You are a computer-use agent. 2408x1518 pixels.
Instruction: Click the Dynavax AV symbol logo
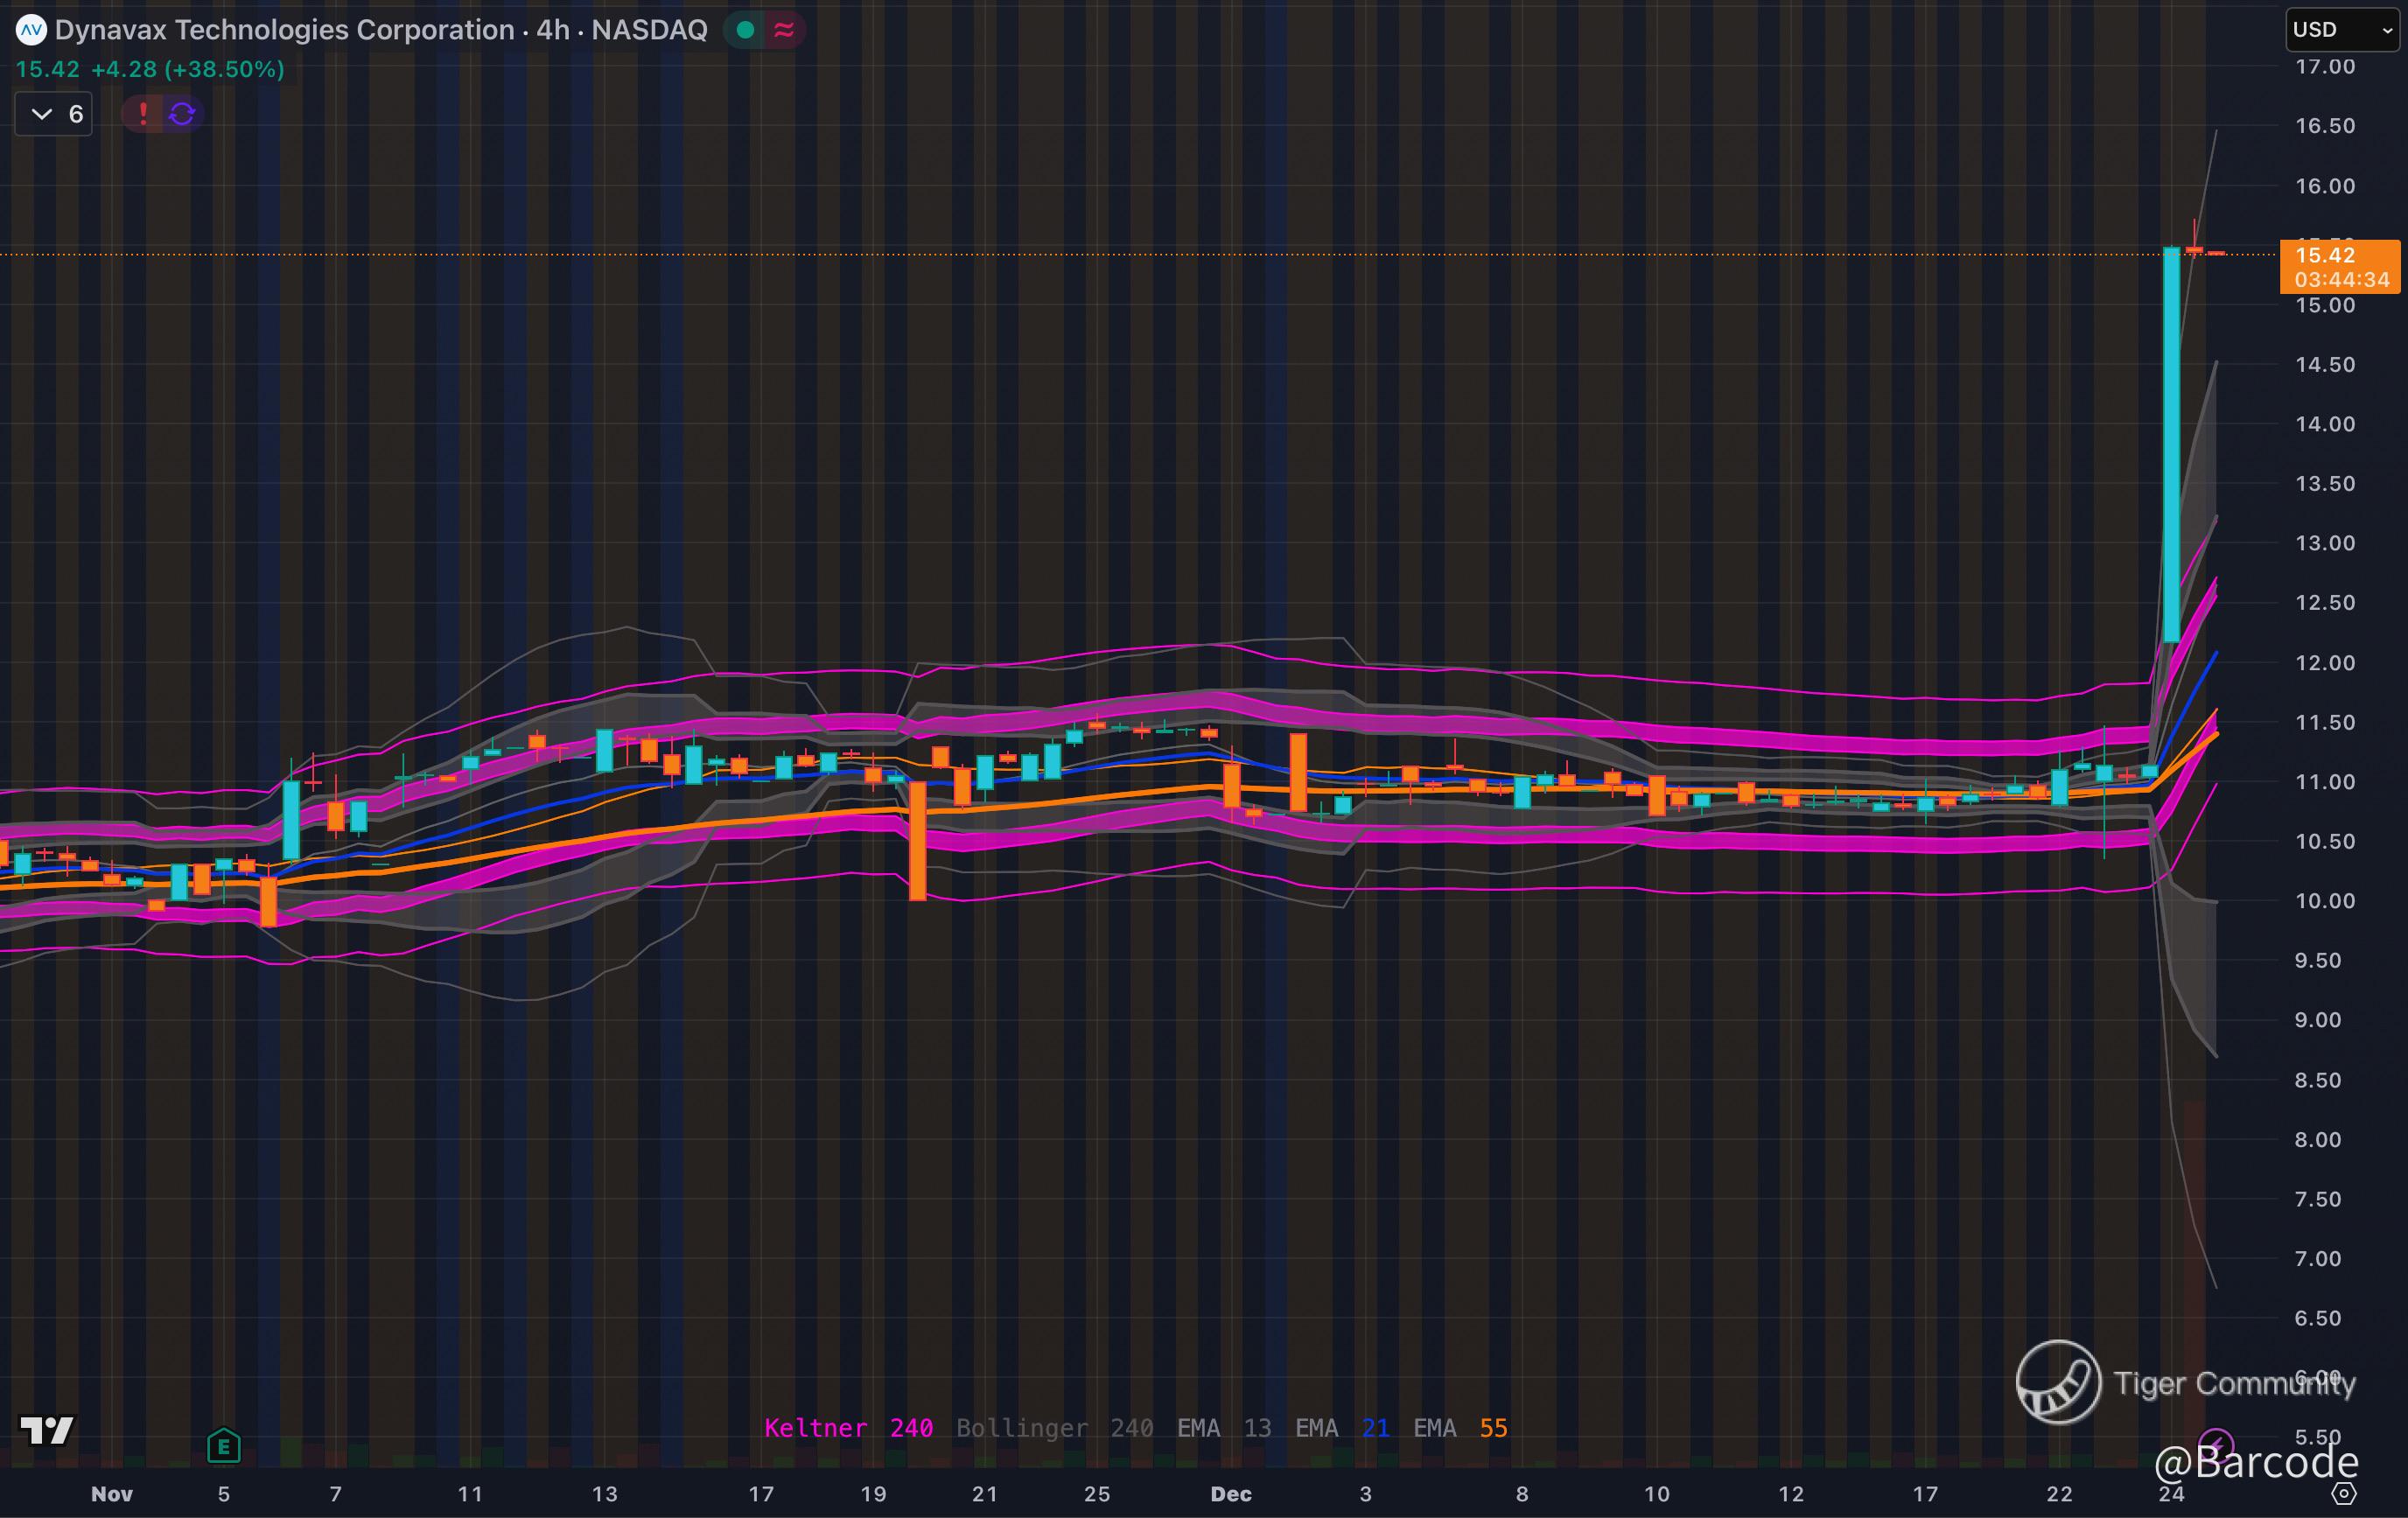pyautogui.click(x=31, y=30)
